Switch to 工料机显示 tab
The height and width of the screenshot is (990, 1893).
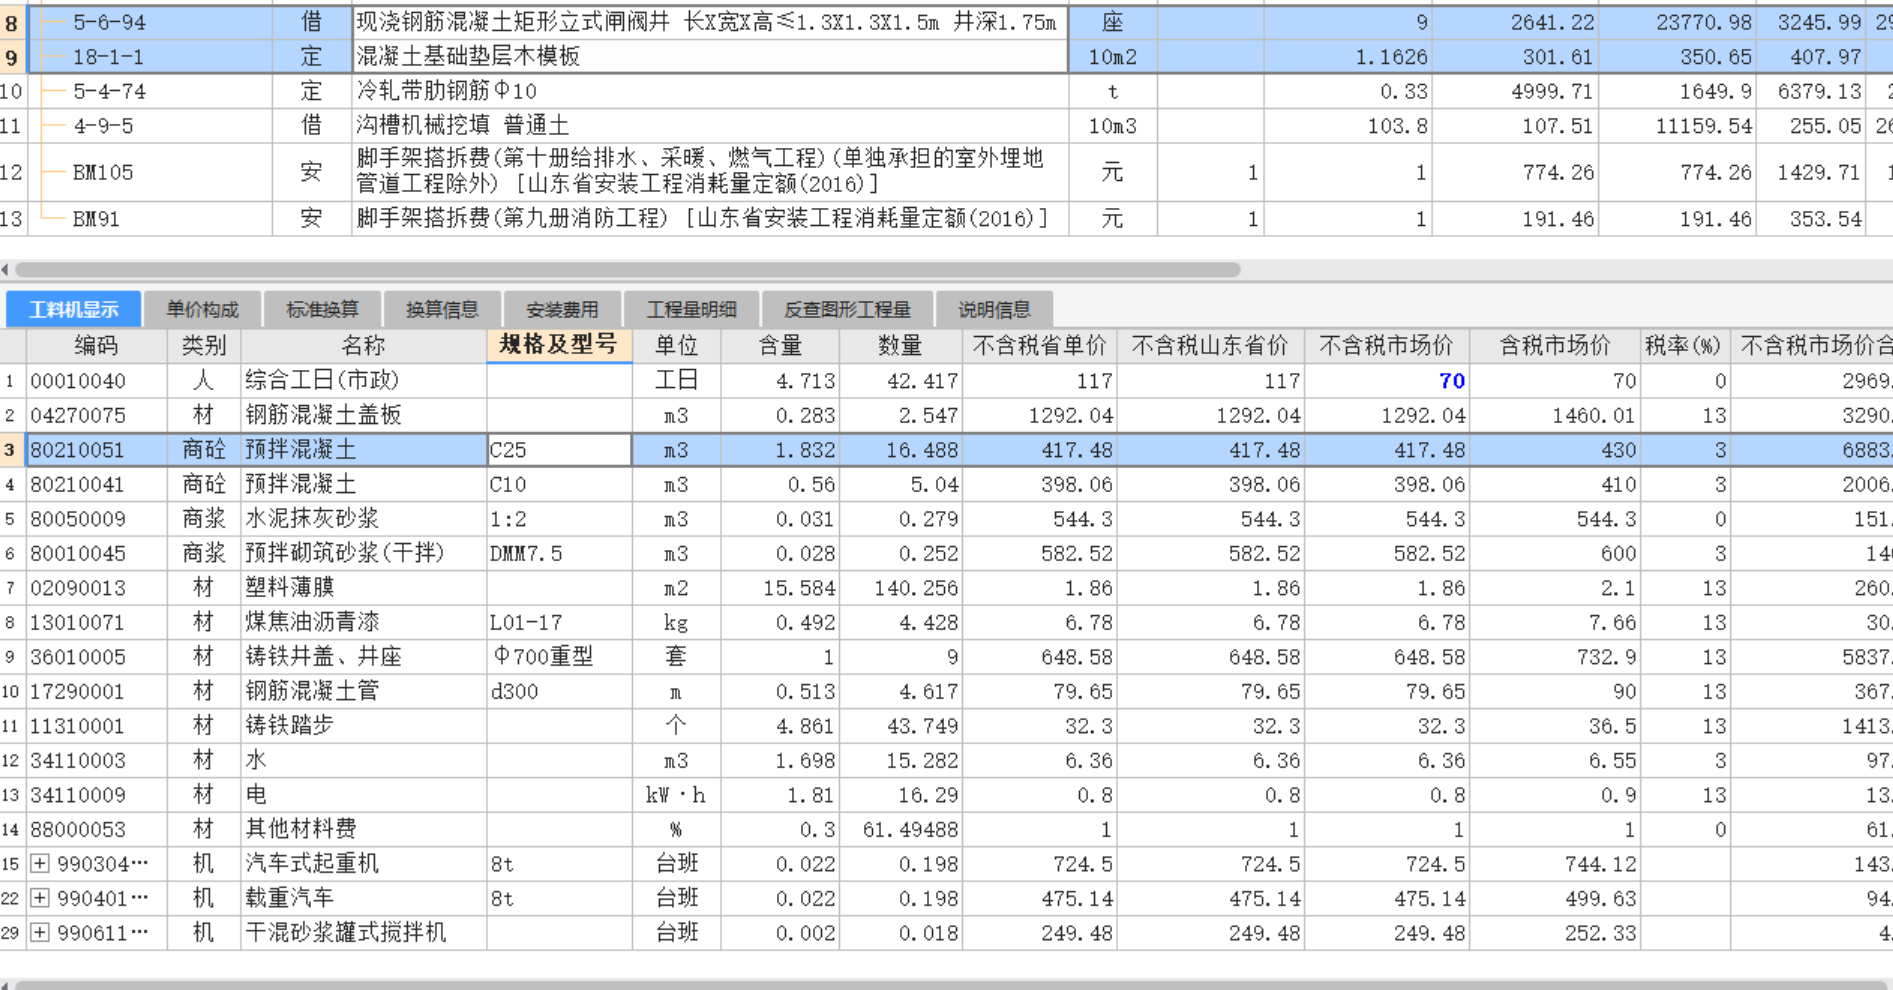[x=73, y=309]
